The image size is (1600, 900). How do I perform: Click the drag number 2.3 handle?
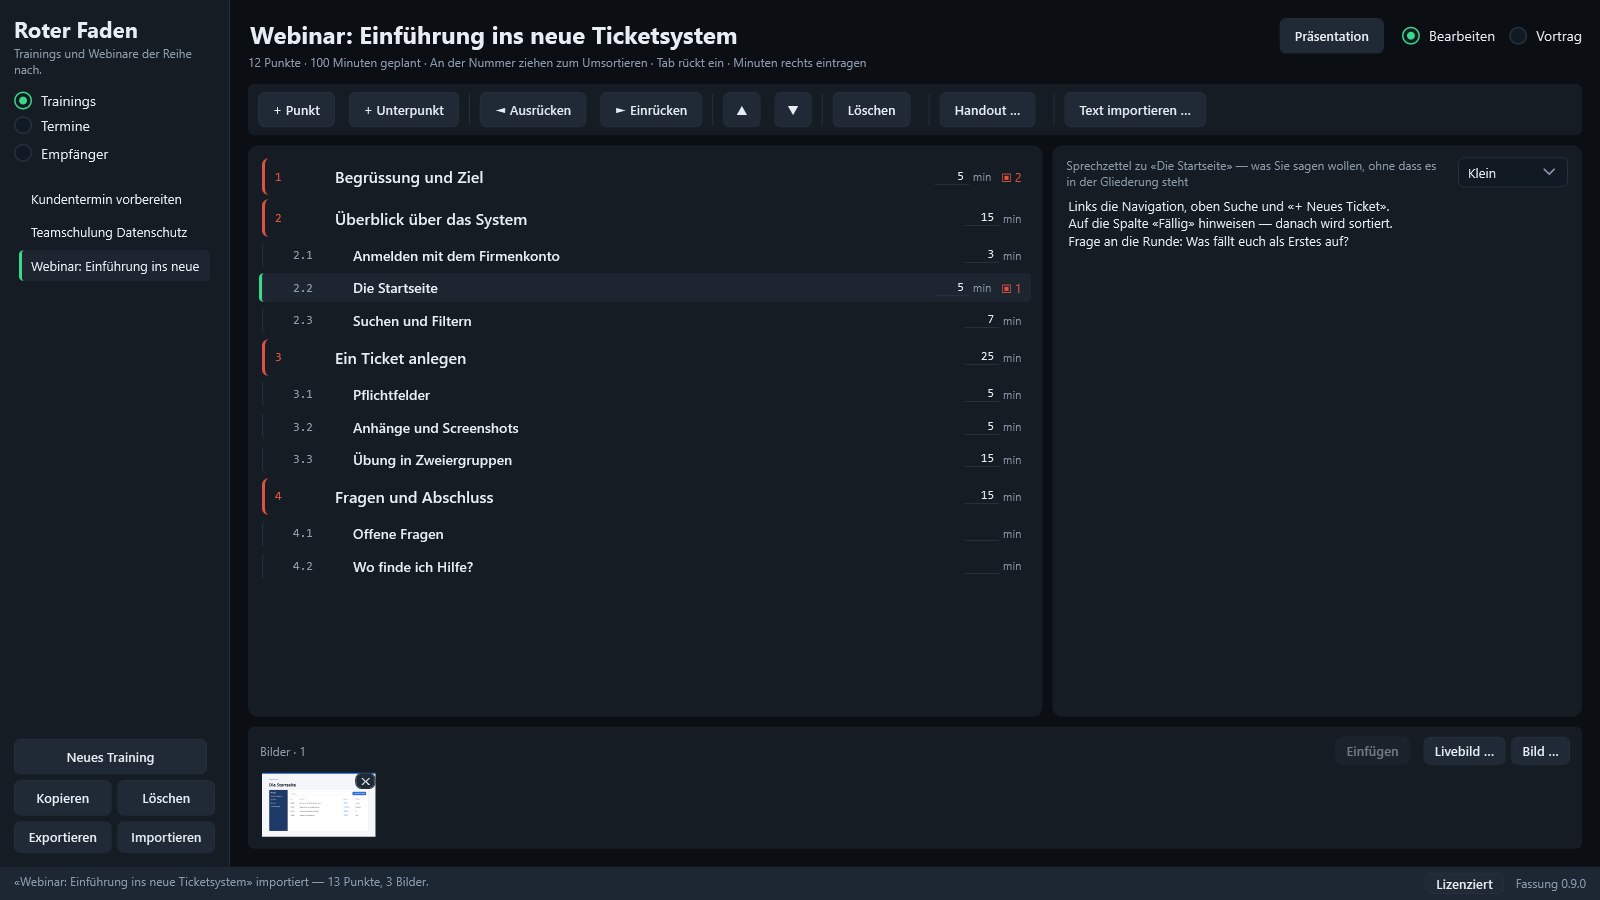click(303, 321)
